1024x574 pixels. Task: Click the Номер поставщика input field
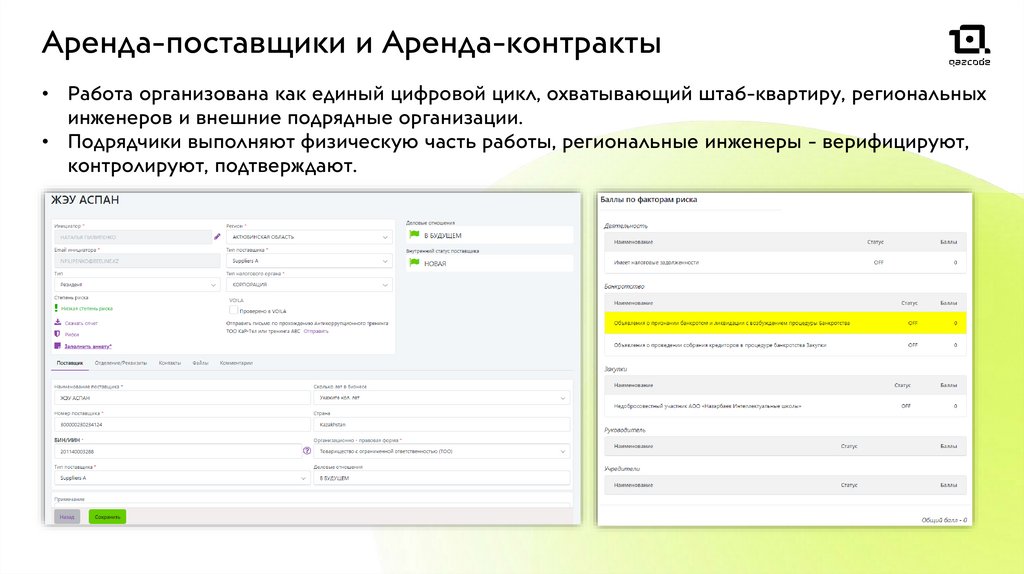click(182, 424)
